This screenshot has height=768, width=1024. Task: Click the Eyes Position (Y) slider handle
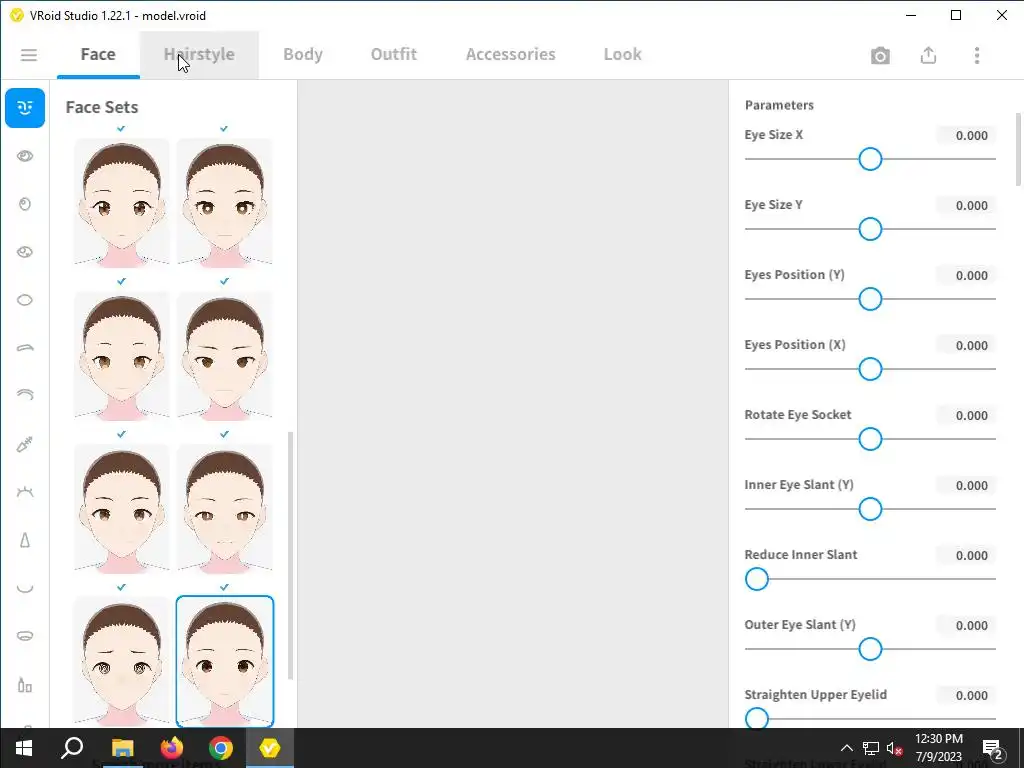(x=870, y=299)
